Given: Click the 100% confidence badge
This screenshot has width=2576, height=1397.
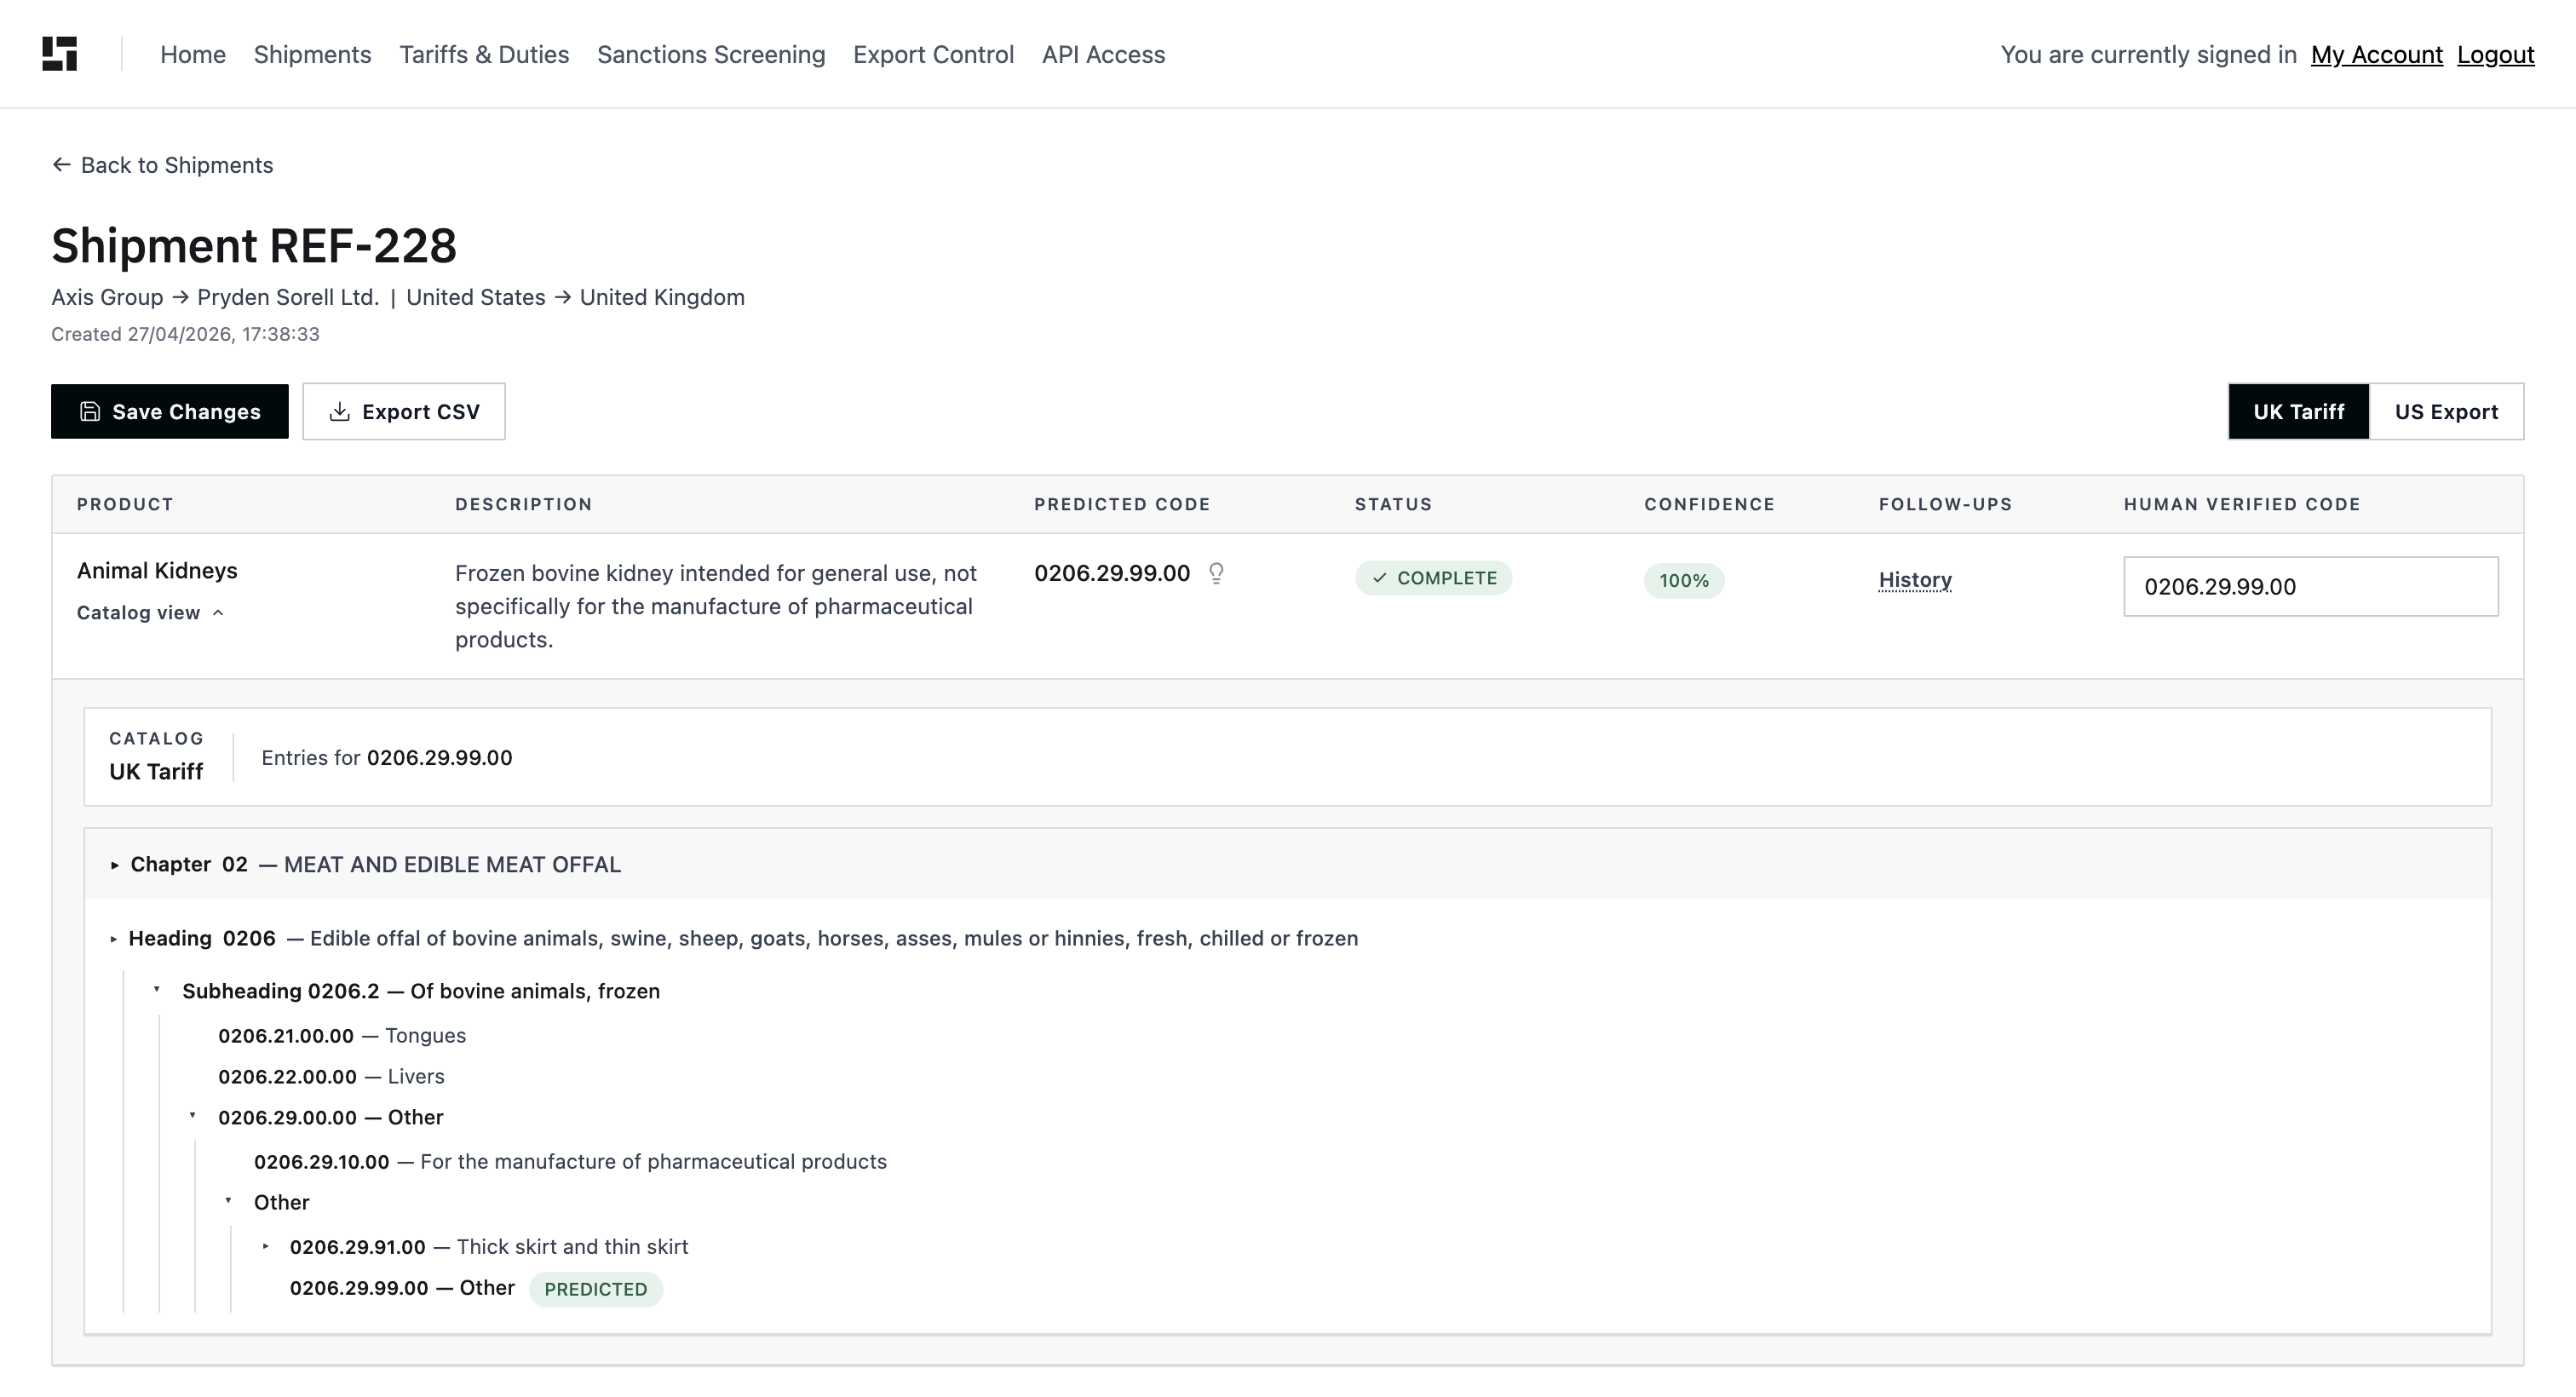Looking at the screenshot, I should [1684, 581].
